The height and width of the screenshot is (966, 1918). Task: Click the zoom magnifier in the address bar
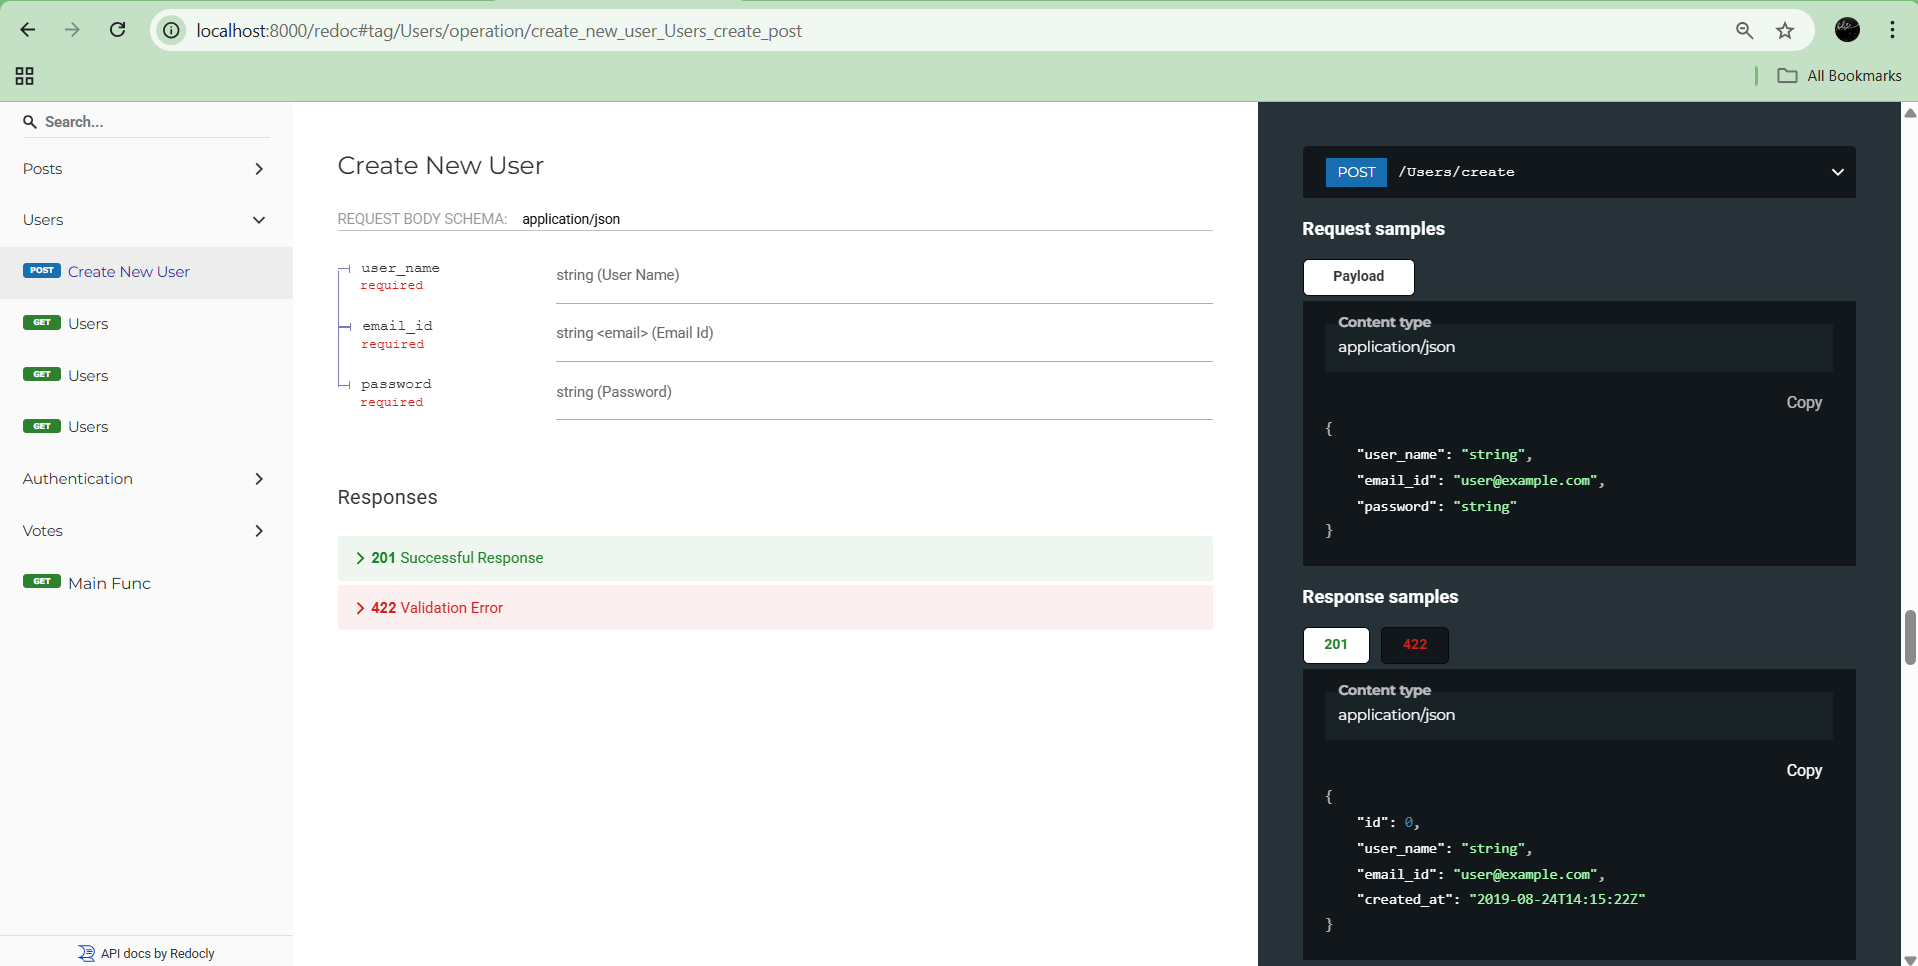click(x=1744, y=30)
